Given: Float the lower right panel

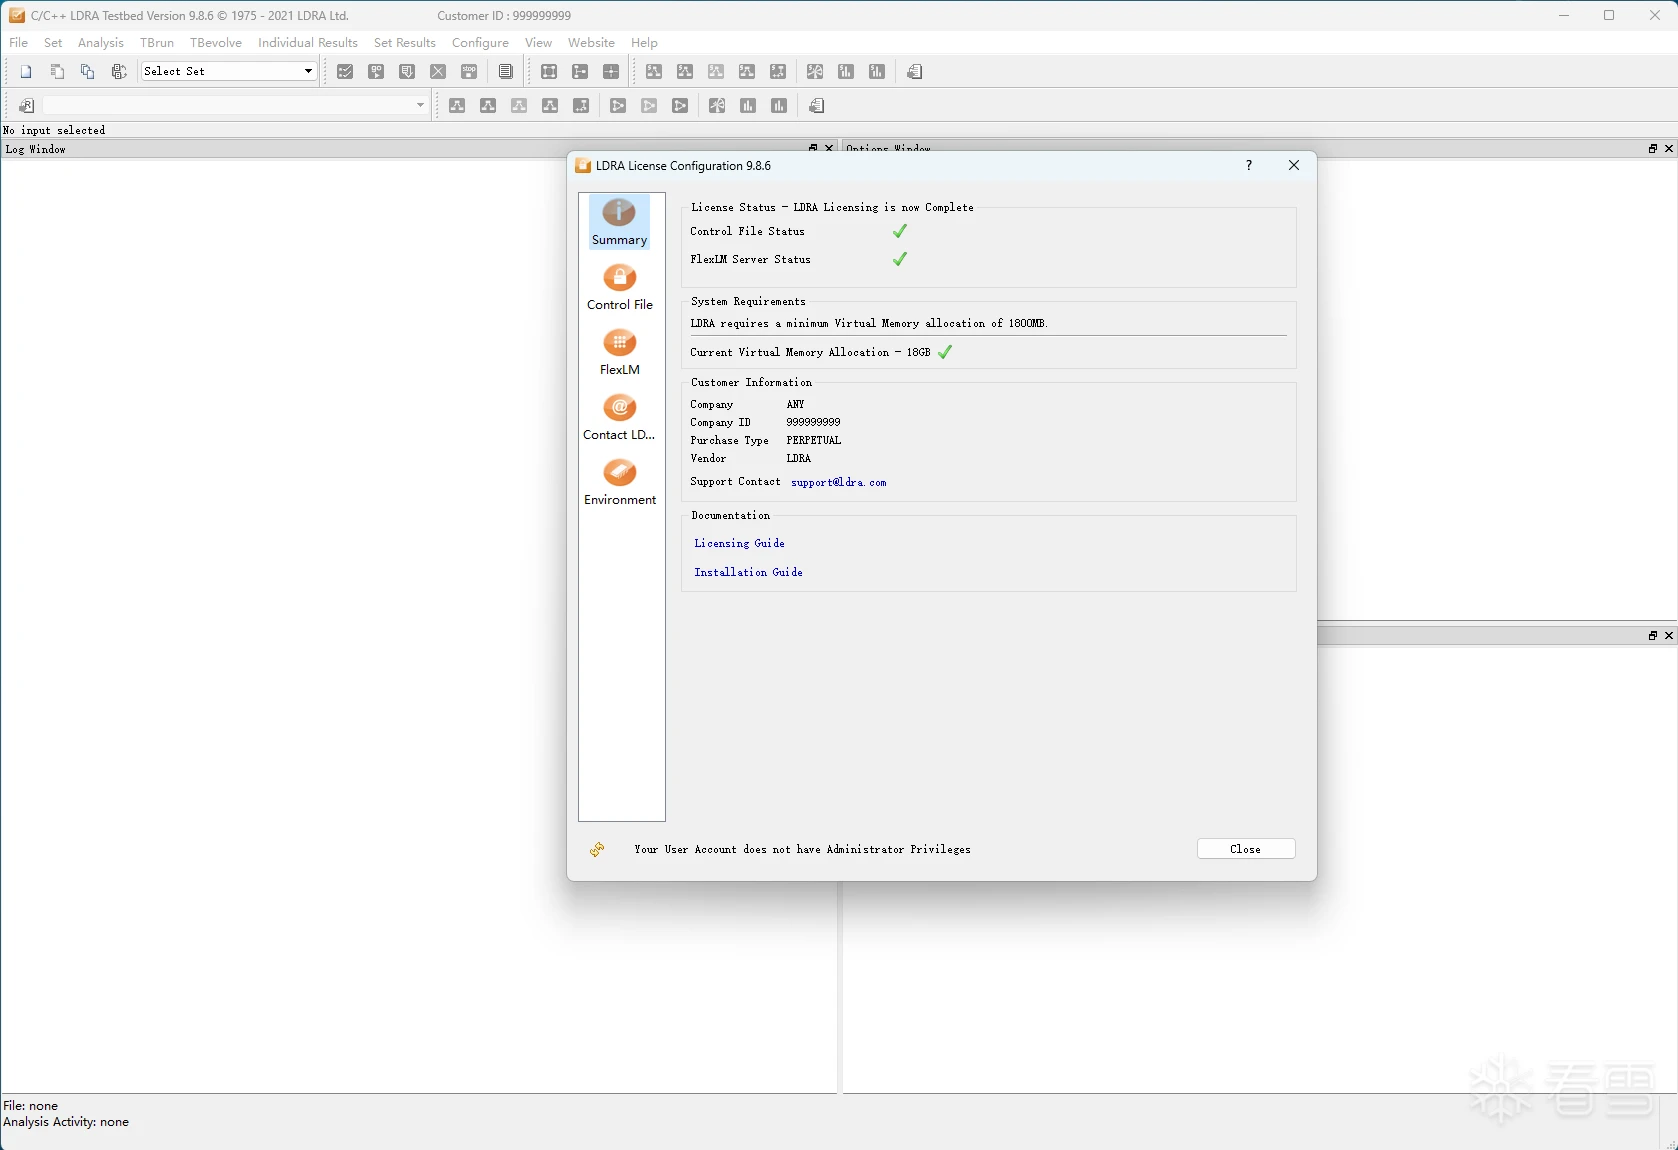Looking at the screenshot, I should point(1653,635).
